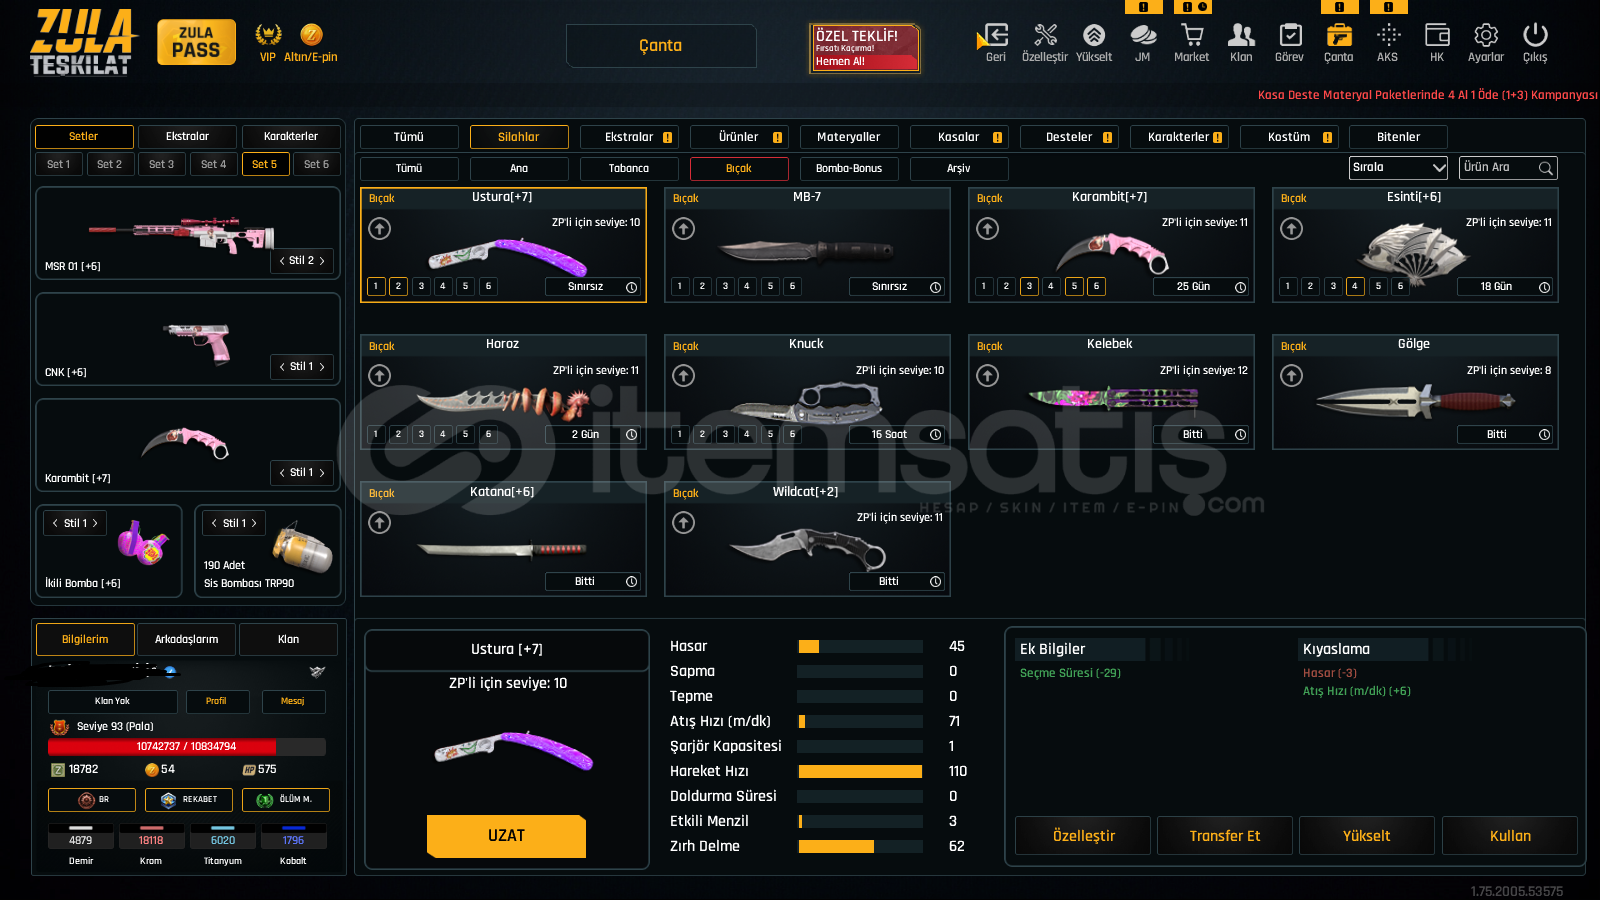Click the upgrade arrow on Ustura[+7] card
The height and width of the screenshot is (900, 1600).
(380, 229)
